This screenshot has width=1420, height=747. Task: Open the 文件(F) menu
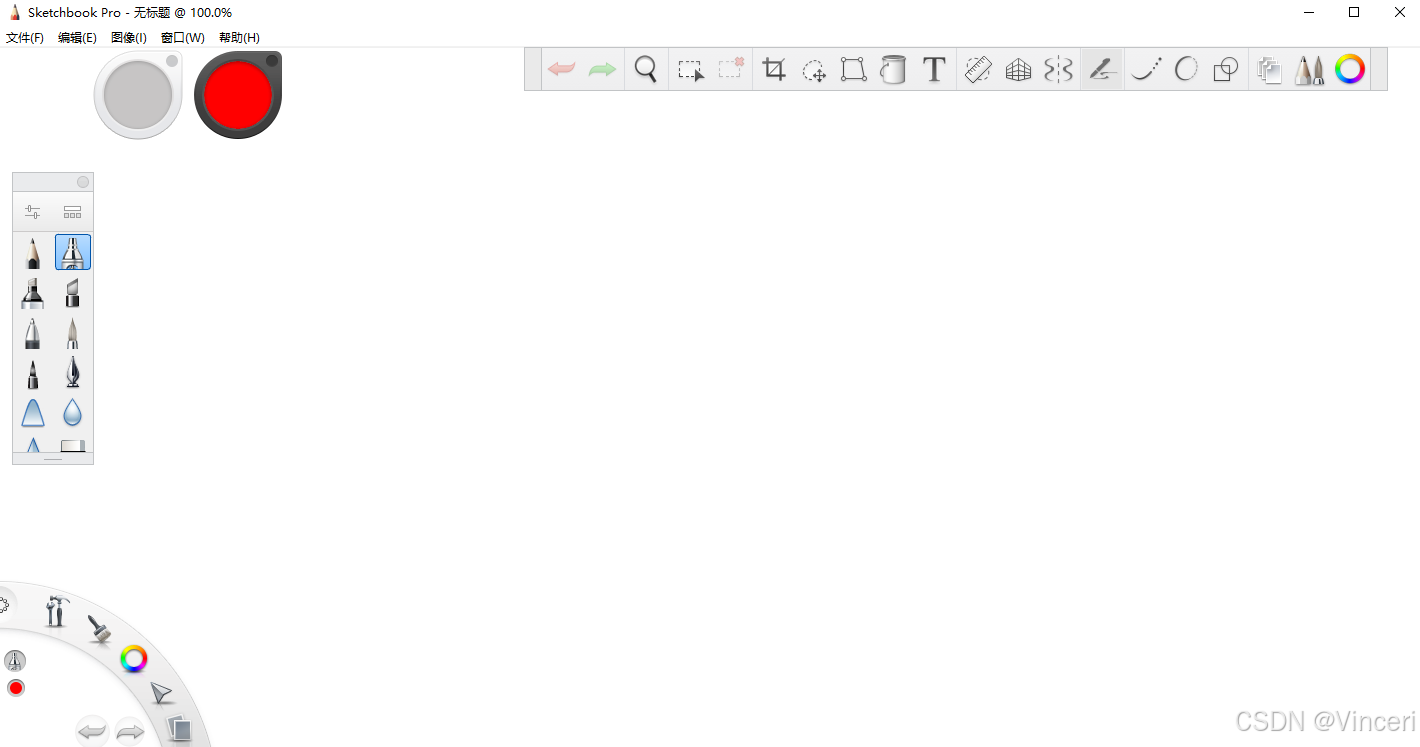coord(25,38)
